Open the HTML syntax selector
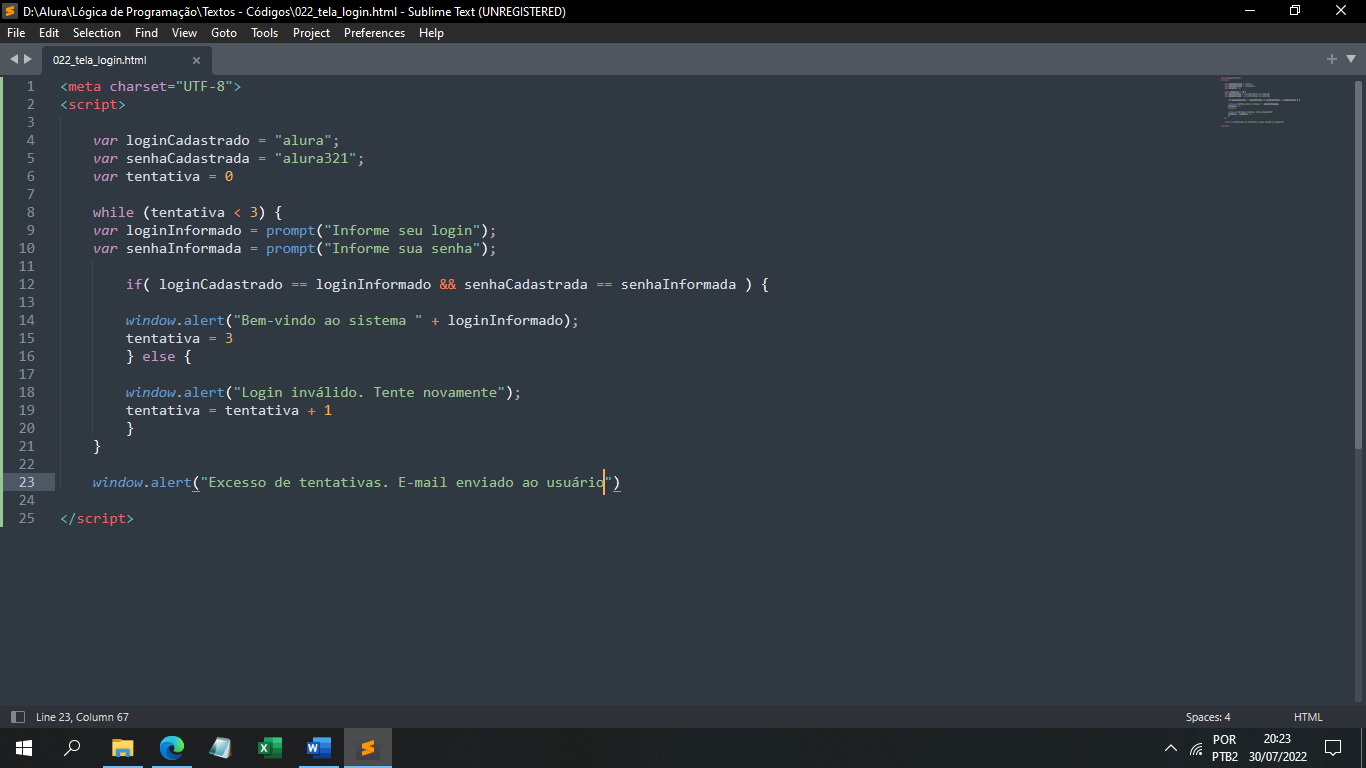 click(1307, 717)
